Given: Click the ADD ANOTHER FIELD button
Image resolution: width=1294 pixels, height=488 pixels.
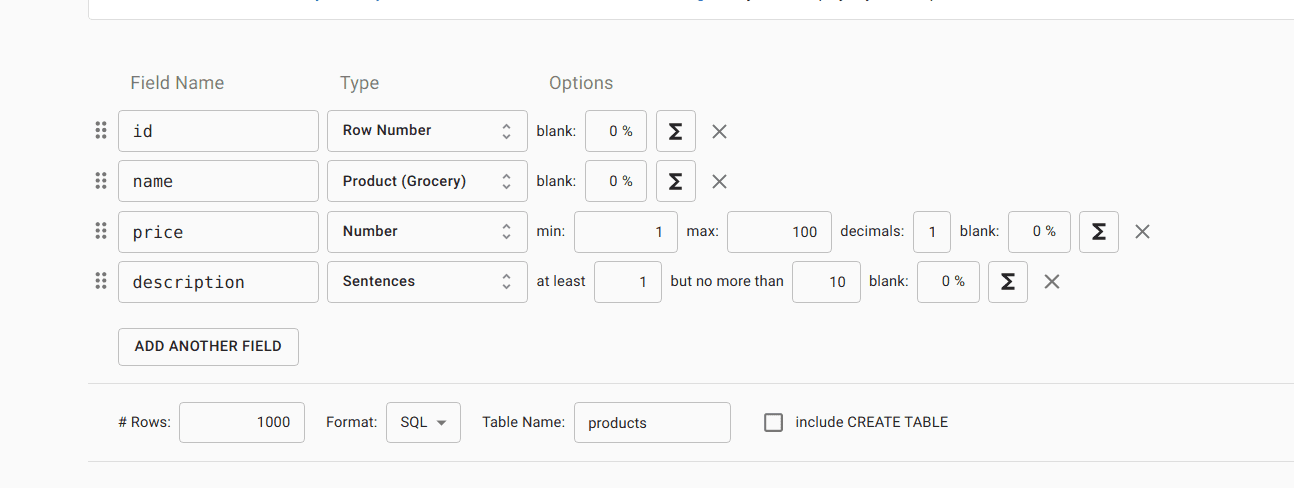Looking at the screenshot, I should click(208, 346).
